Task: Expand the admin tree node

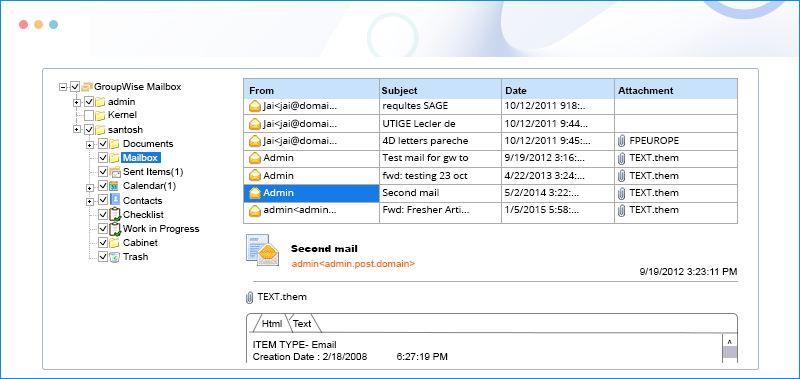Action: coord(77,102)
